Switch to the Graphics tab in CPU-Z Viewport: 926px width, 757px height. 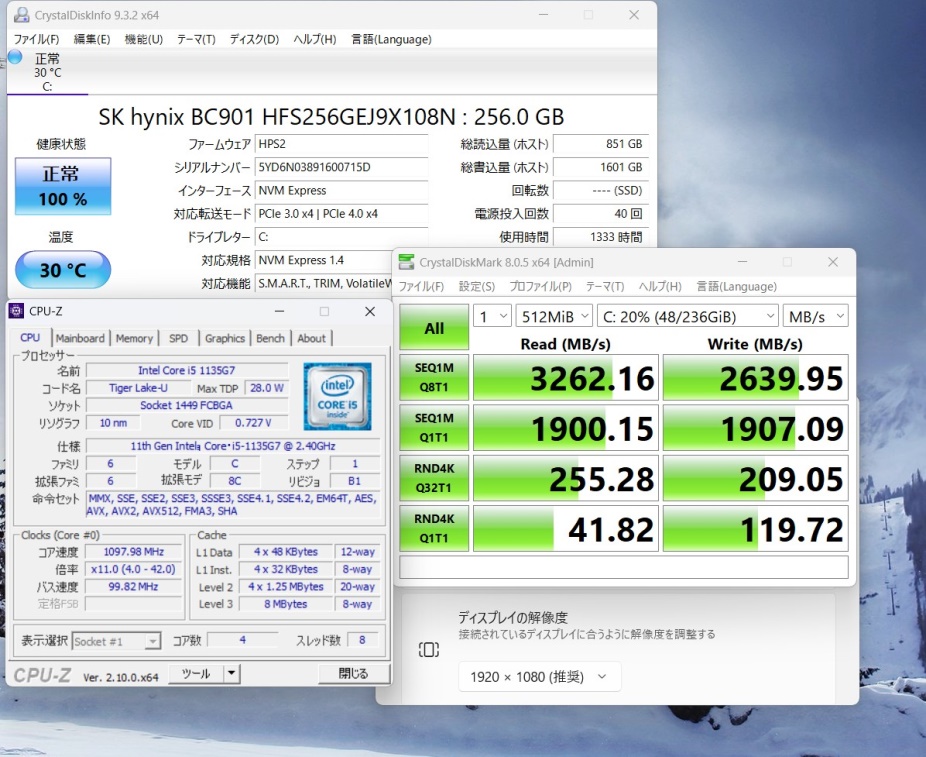[x=224, y=338]
